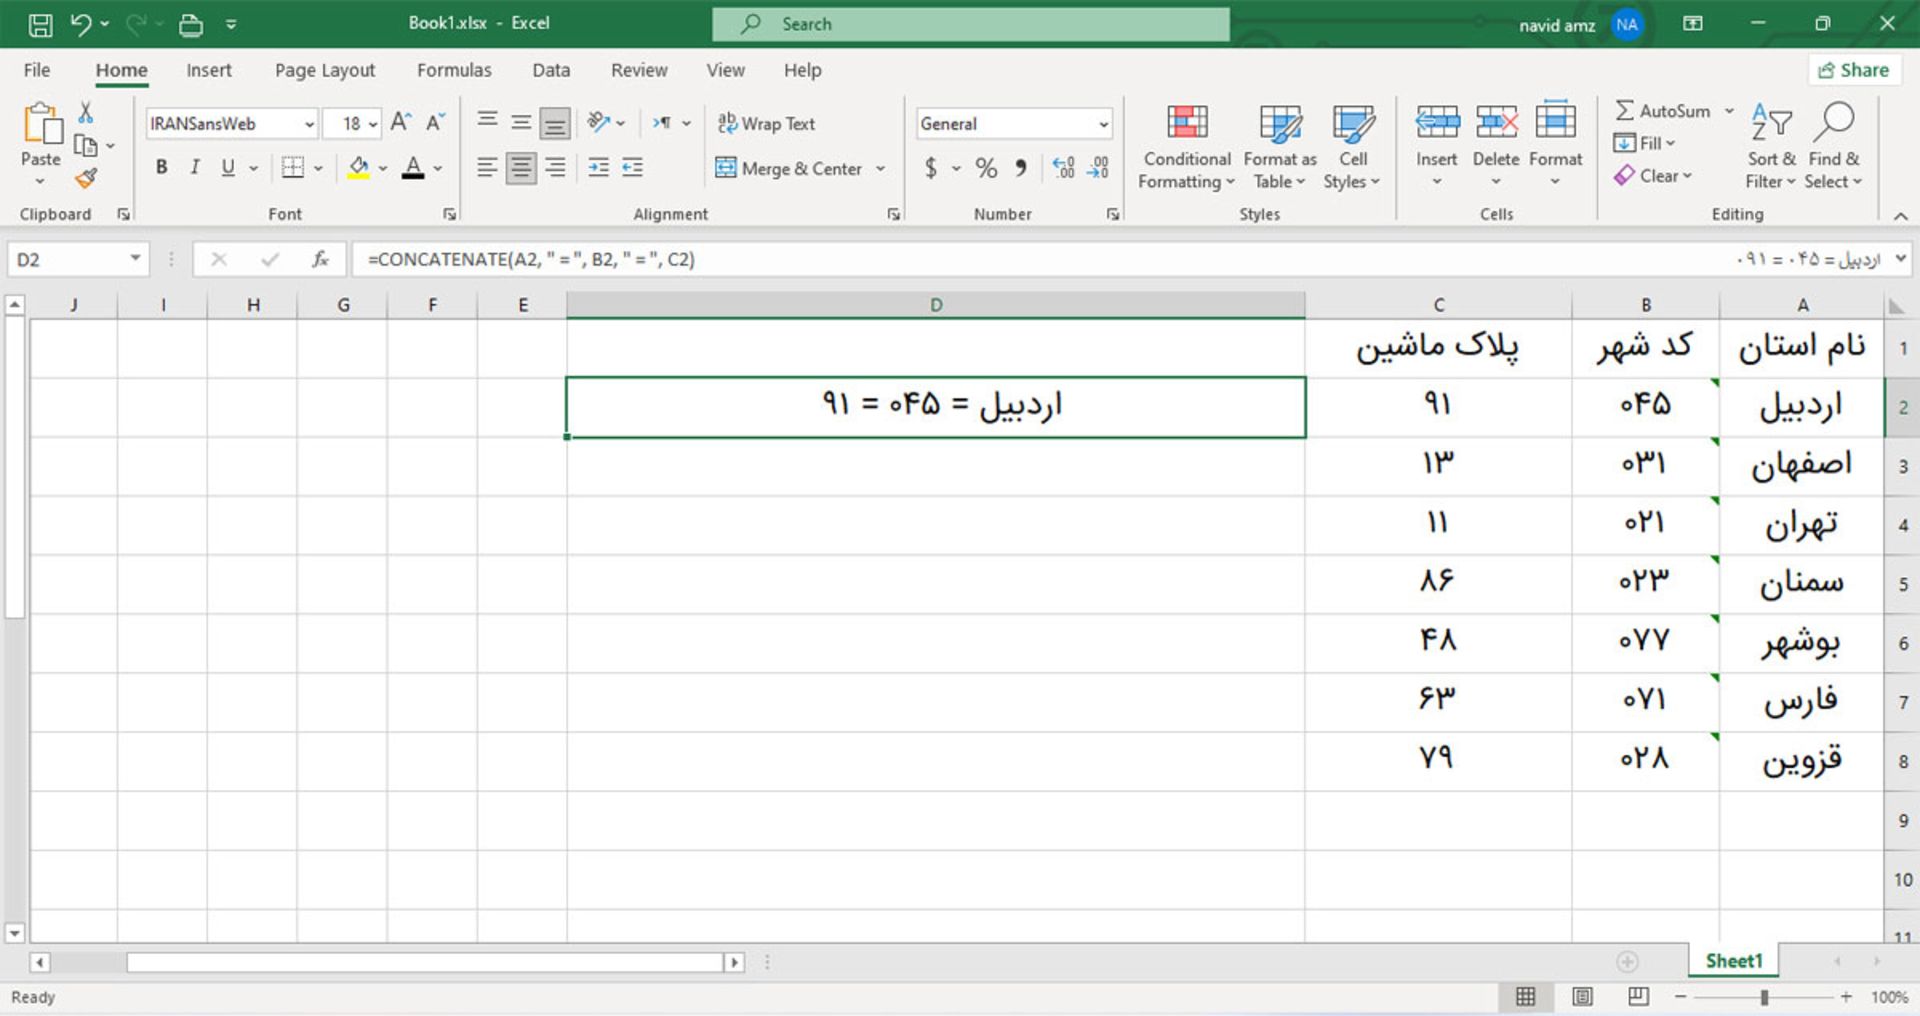Toggle Wrap Text for the cell
Image resolution: width=1920 pixels, height=1016 pixels.
(x=765, y=123)
